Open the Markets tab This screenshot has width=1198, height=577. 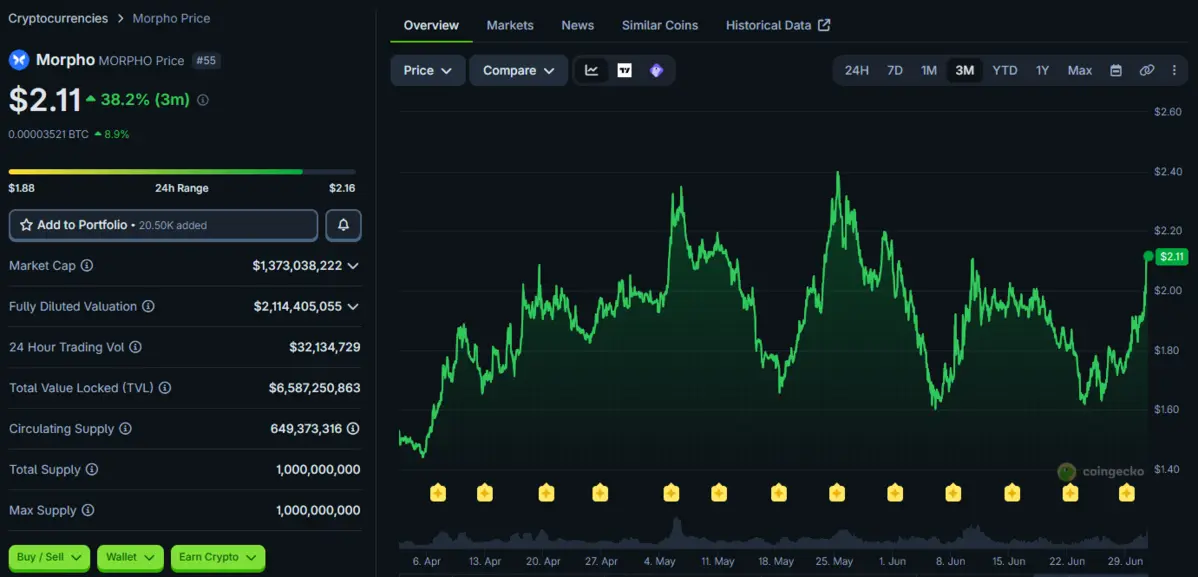510,25
